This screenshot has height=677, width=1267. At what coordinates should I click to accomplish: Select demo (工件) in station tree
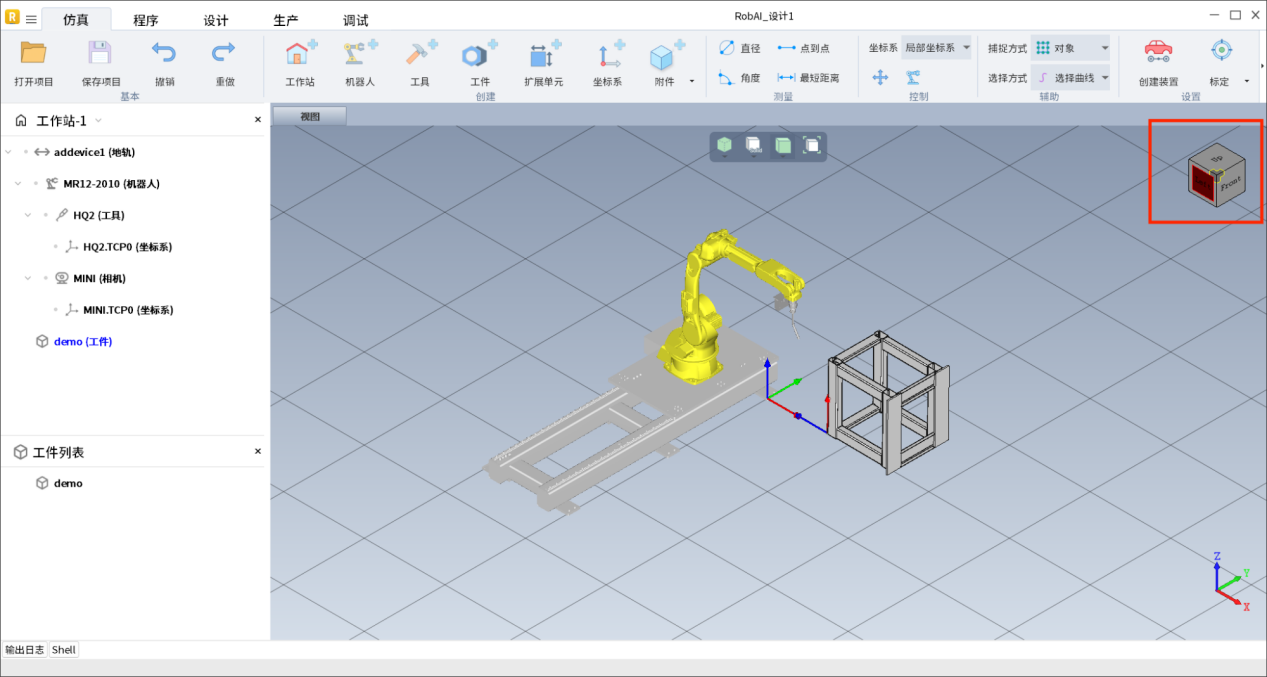[82, 342]
